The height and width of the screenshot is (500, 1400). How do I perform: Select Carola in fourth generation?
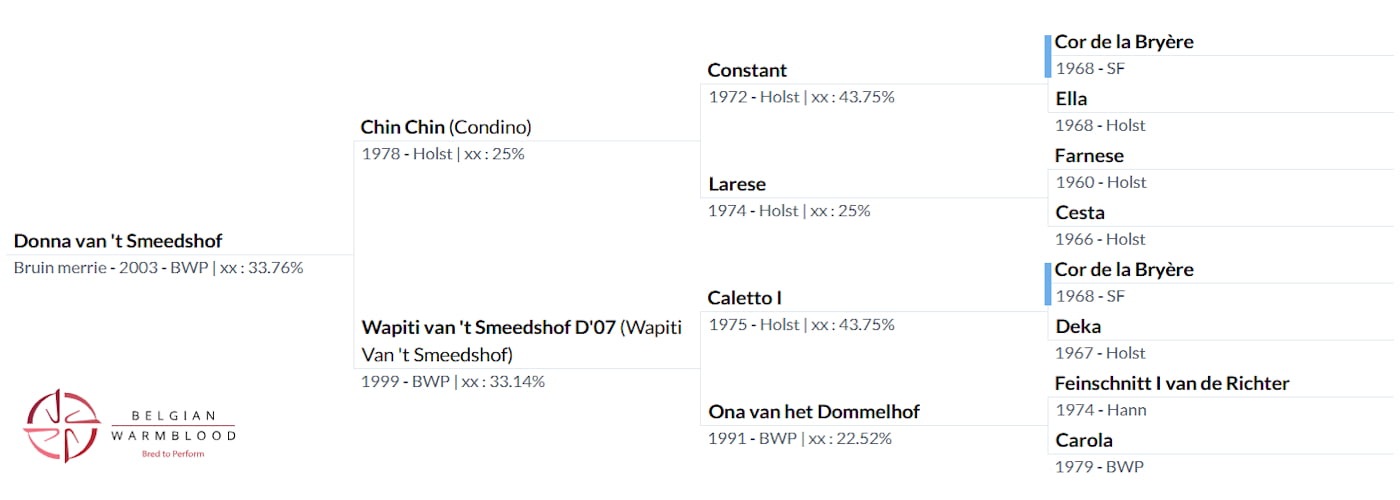tap(1084, 441)
